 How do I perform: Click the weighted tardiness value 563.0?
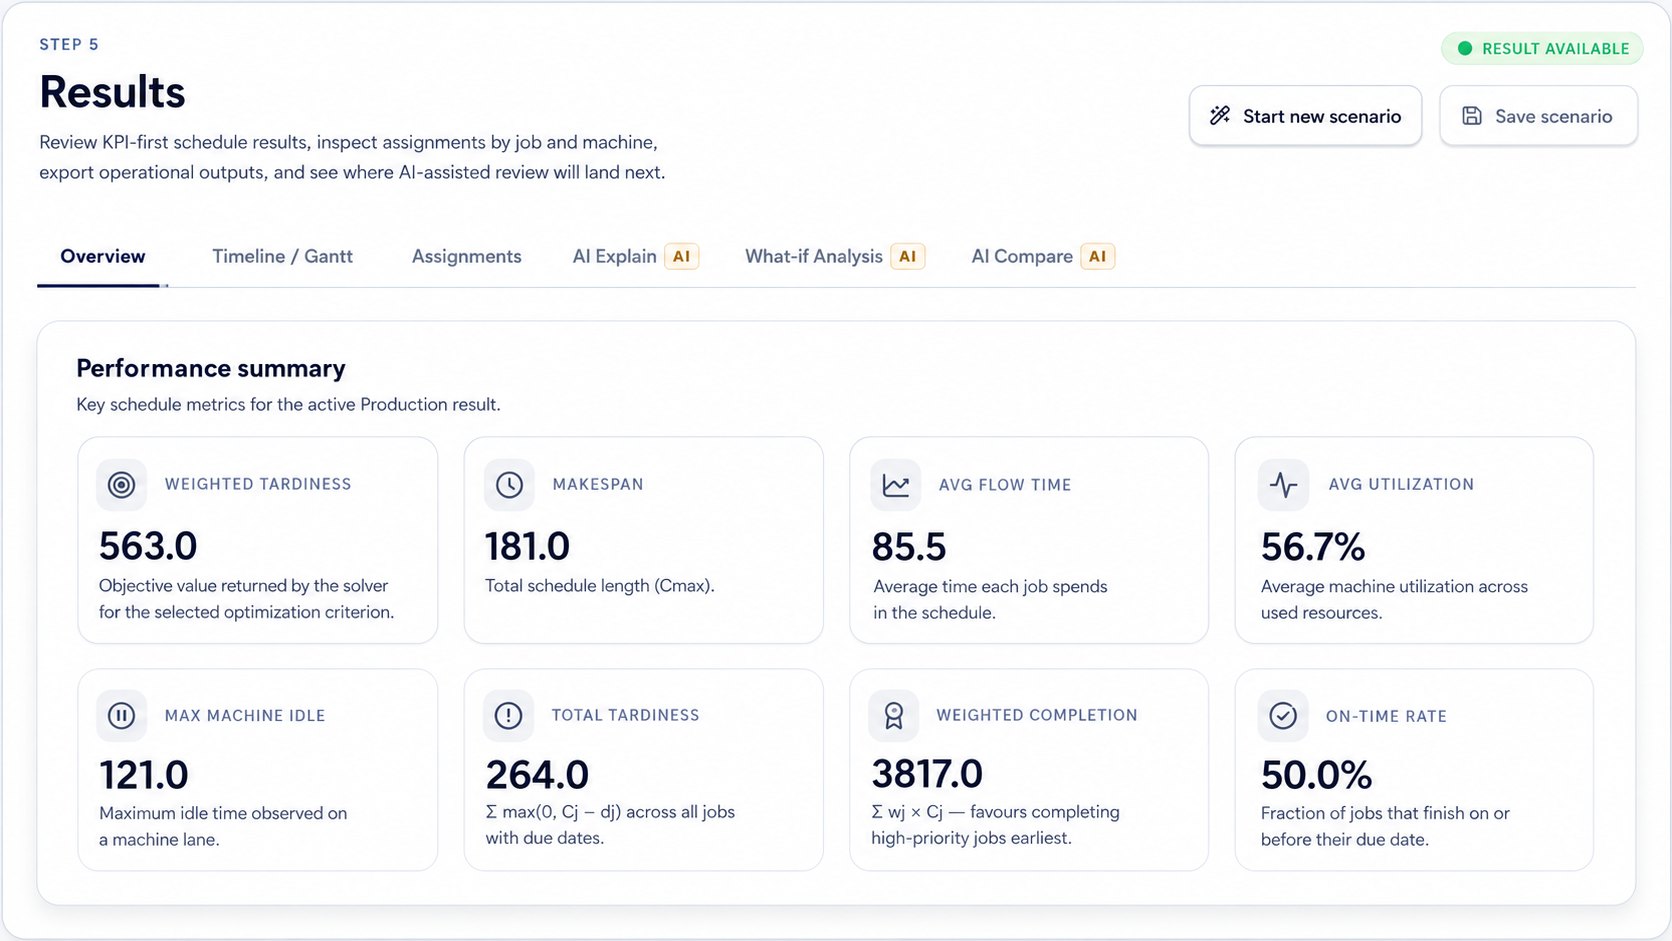click(x=148, y=546)
